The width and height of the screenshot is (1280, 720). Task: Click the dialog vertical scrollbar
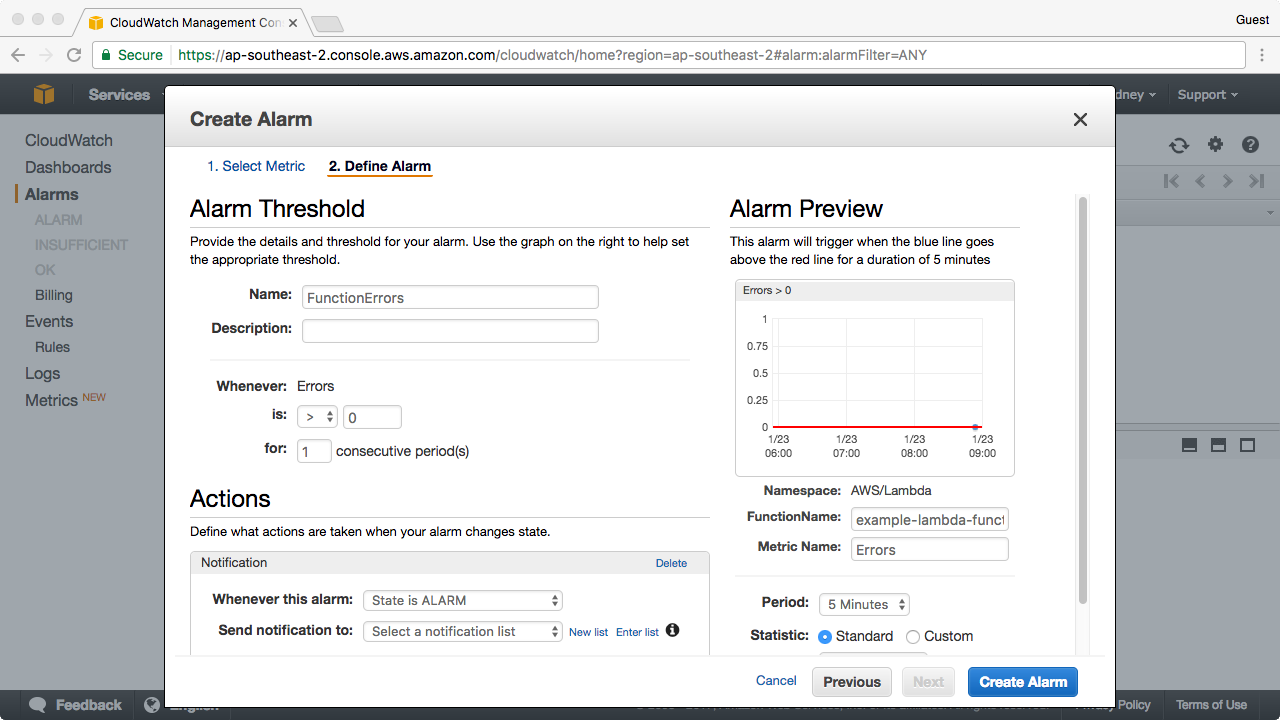coord(1082,400)
